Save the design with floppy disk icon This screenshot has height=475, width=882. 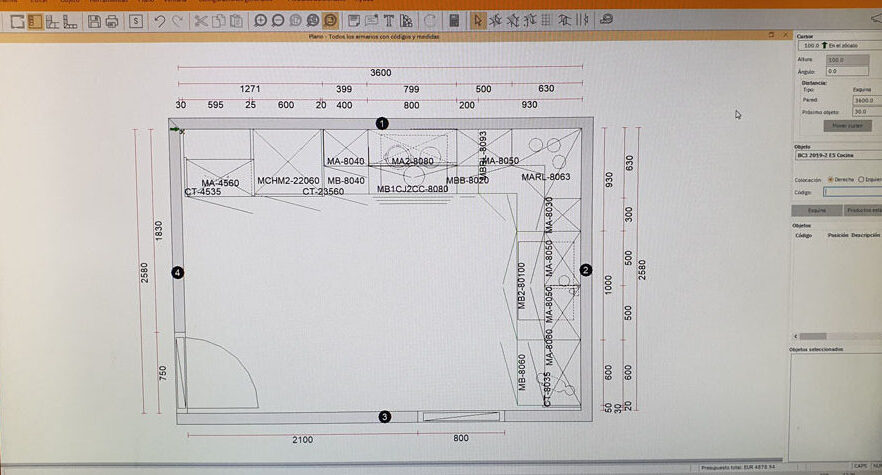(x=94, y=21)
